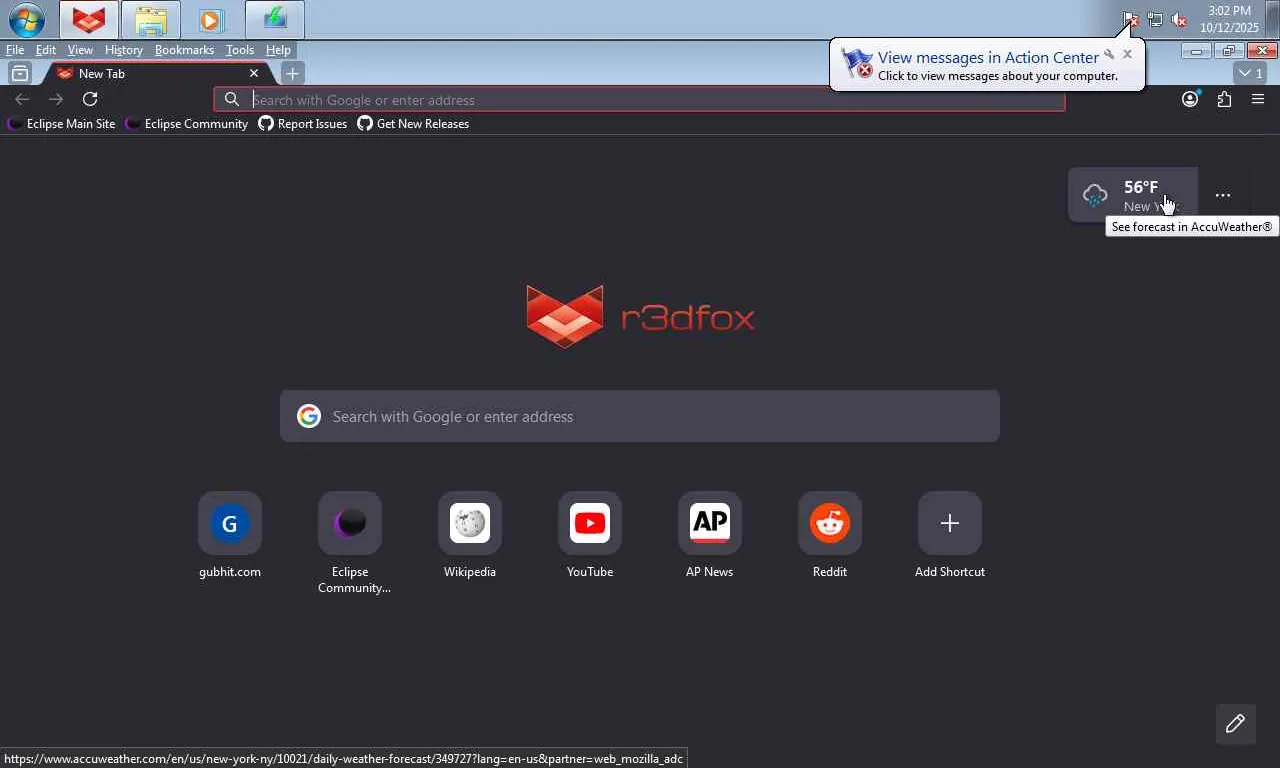Screen dimensions: 1280x768
Task: Open the browser tab manager icon
Action: [19, 73]
